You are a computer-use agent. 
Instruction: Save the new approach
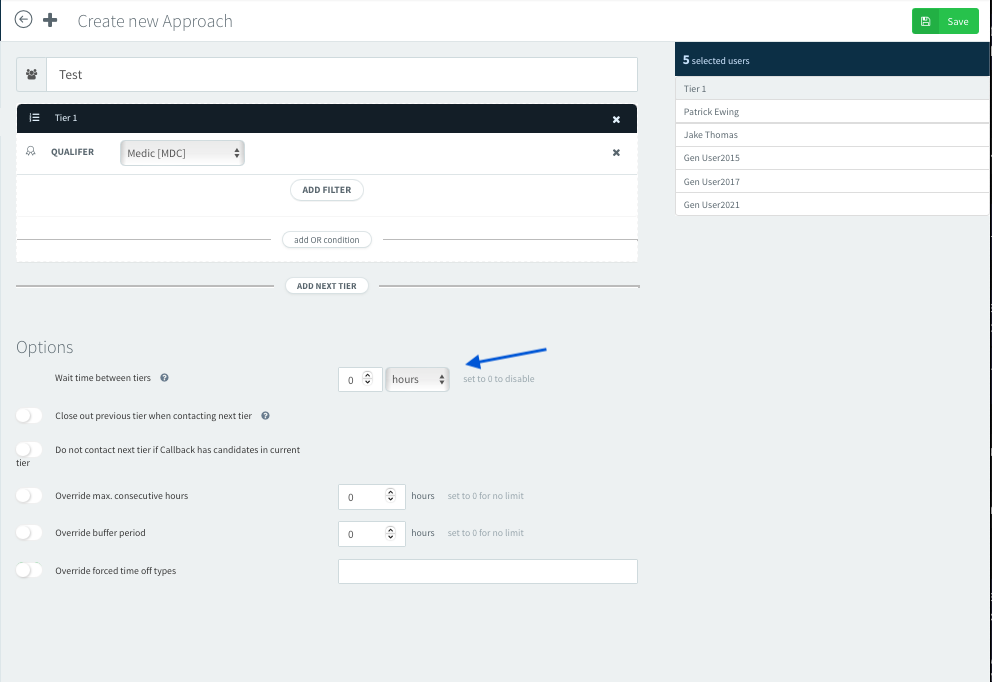(945, 21)
